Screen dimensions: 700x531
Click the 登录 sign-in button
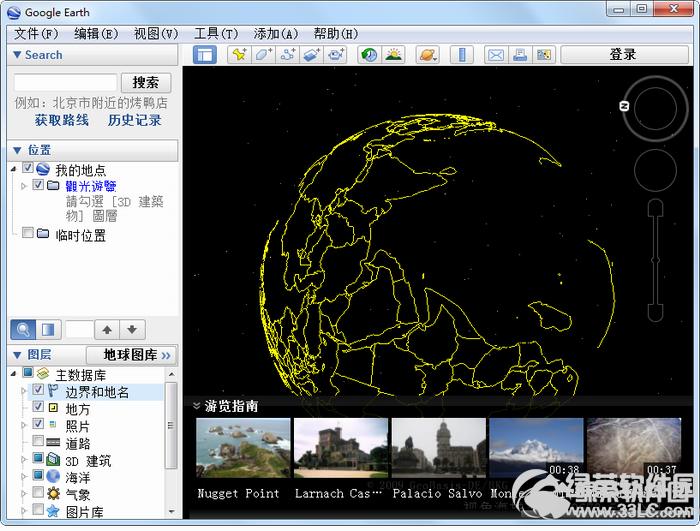[x=624, y=55]
